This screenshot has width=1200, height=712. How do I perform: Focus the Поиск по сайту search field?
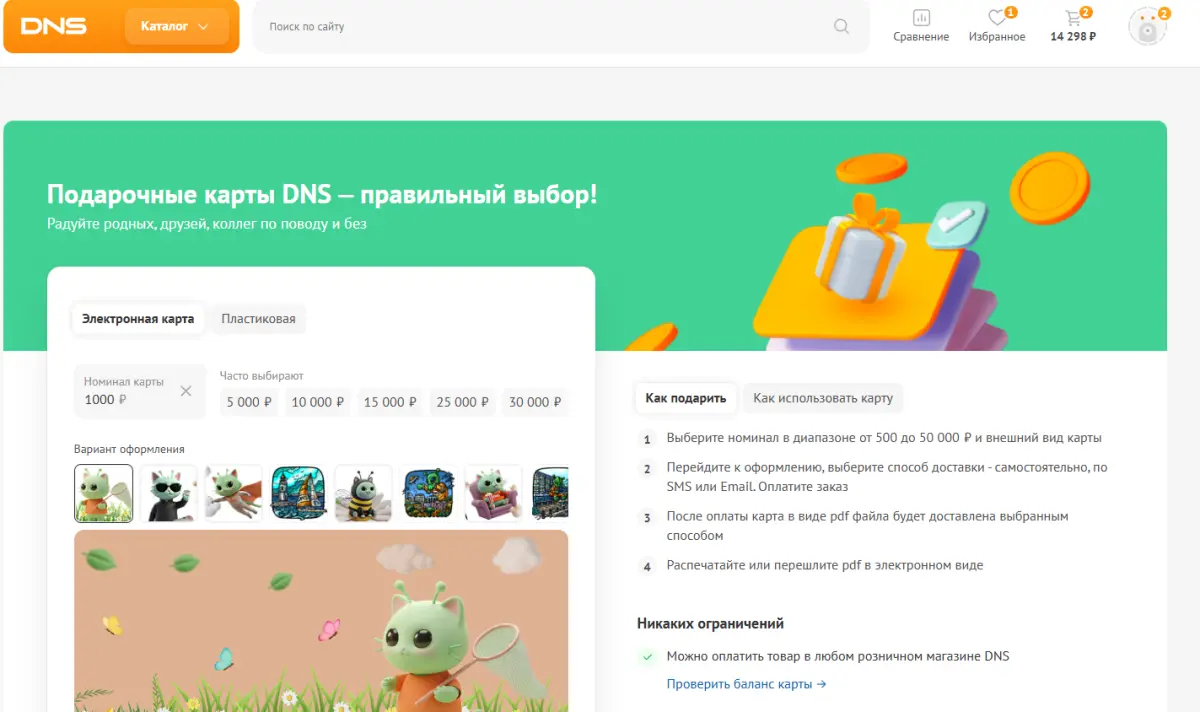pyautogui.click(x=561, y=26)
